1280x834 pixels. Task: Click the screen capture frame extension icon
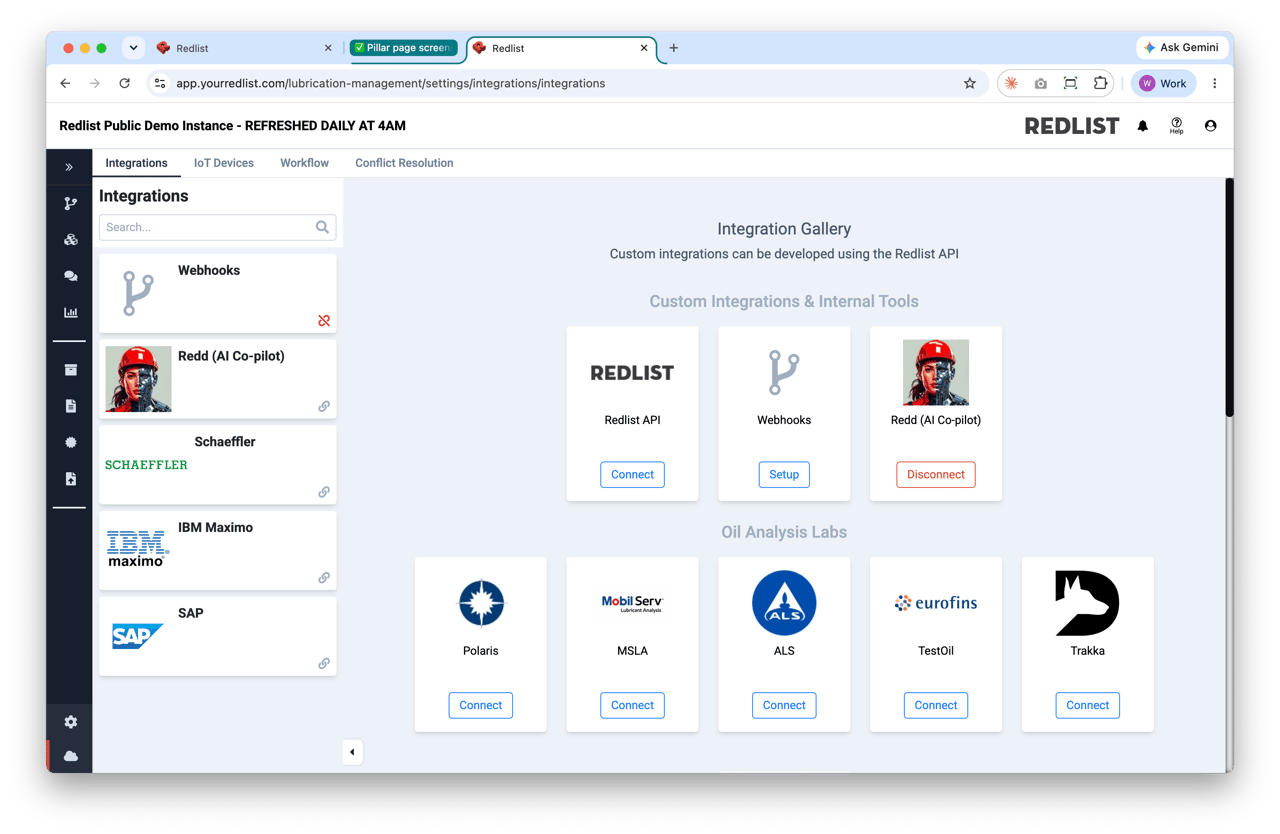1070,84
